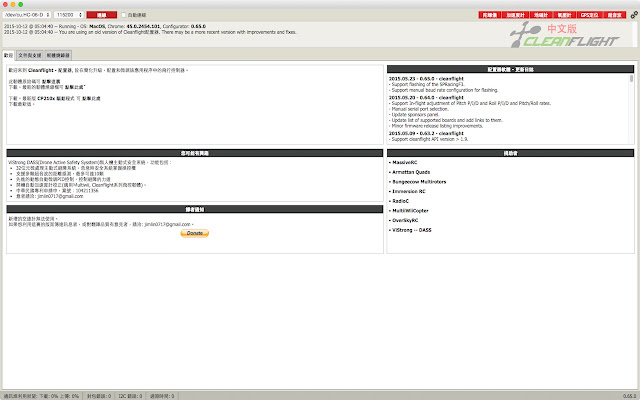Open the RadioC sponsor link
This screenshot has width=640, height=400.
click(400, 201)
